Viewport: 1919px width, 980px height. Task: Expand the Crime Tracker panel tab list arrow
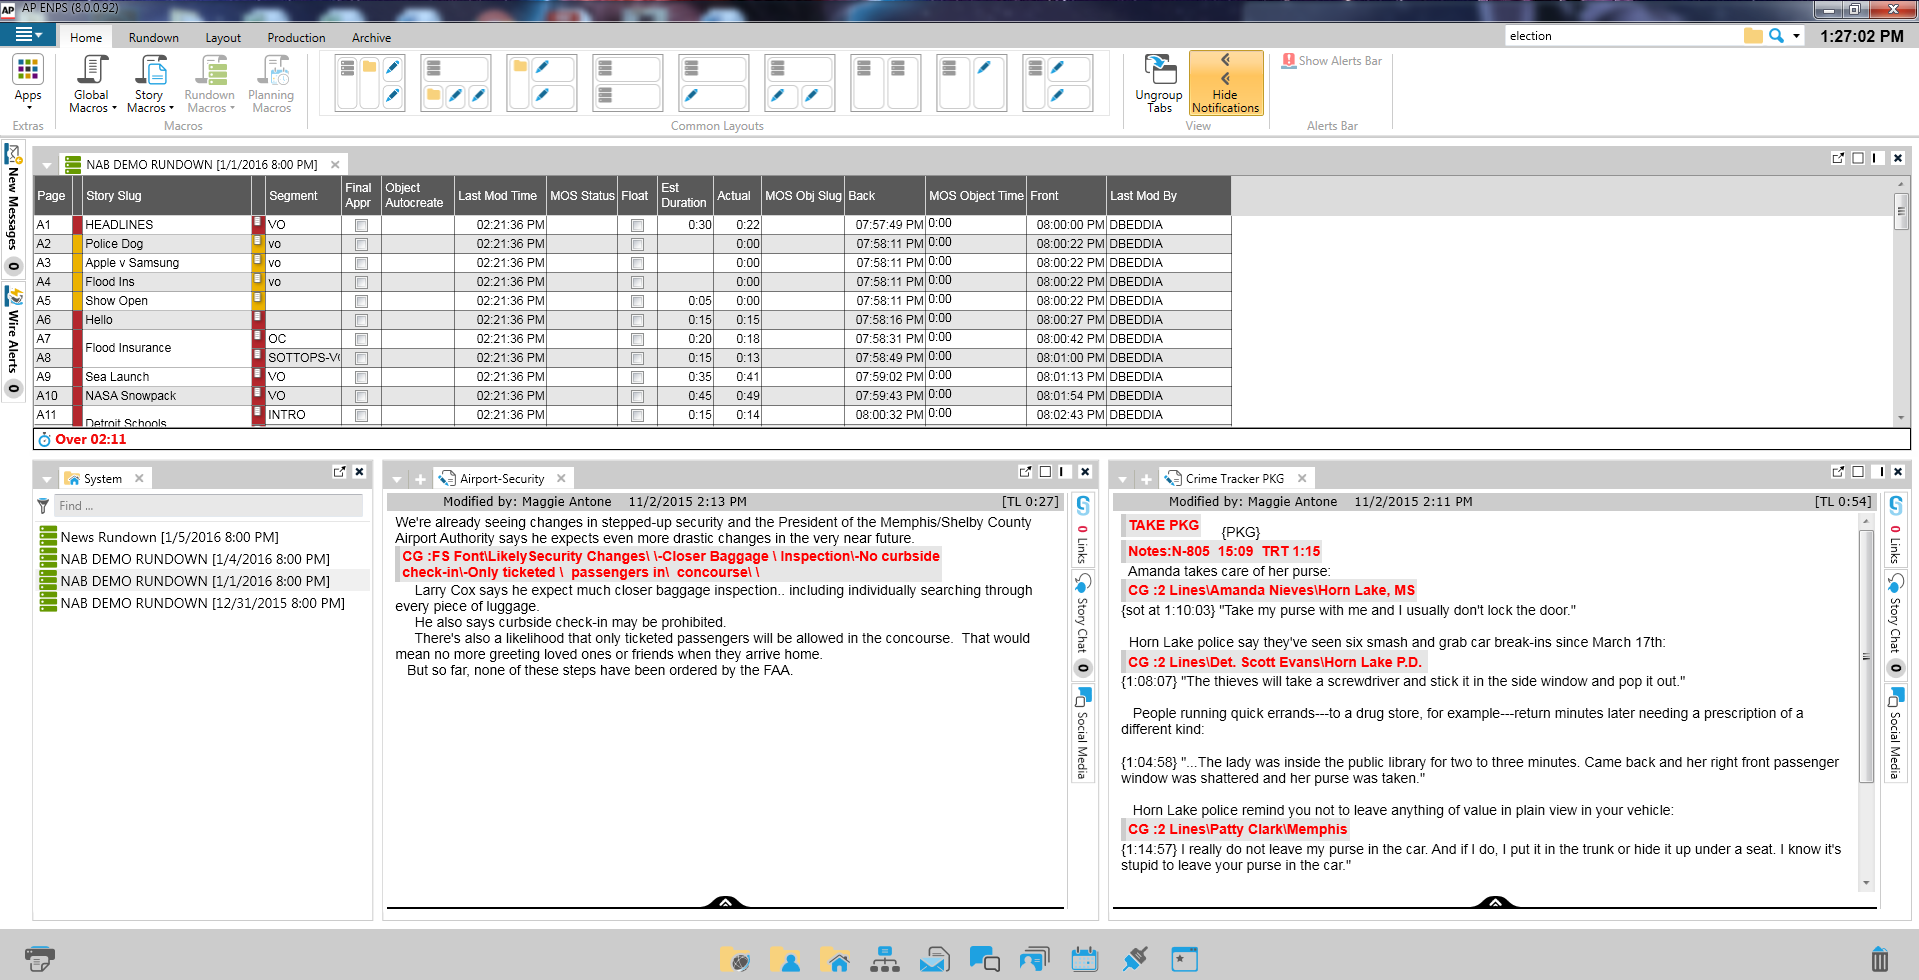coord(1122,480)
